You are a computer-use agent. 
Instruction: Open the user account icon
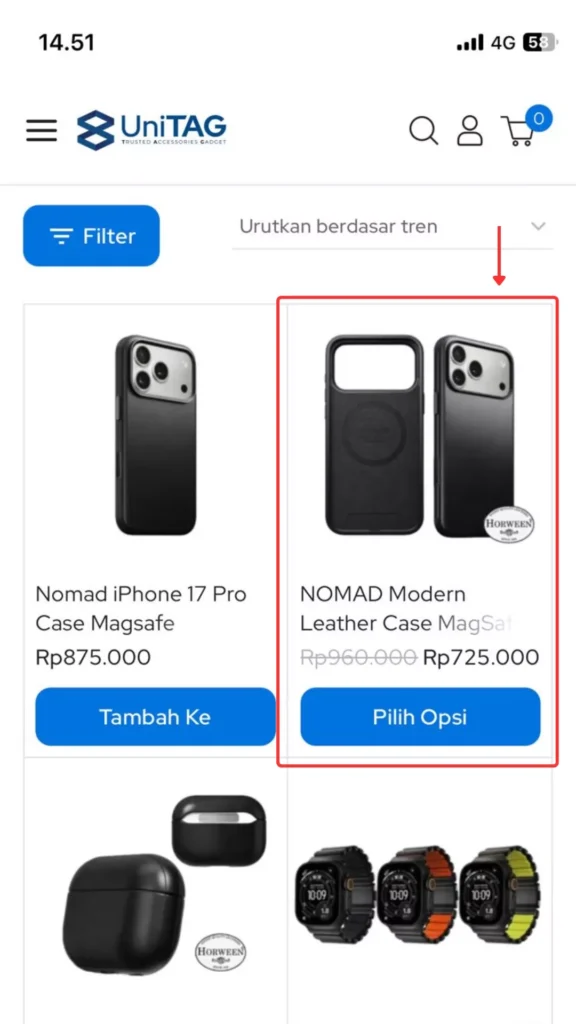click(469, 130)
